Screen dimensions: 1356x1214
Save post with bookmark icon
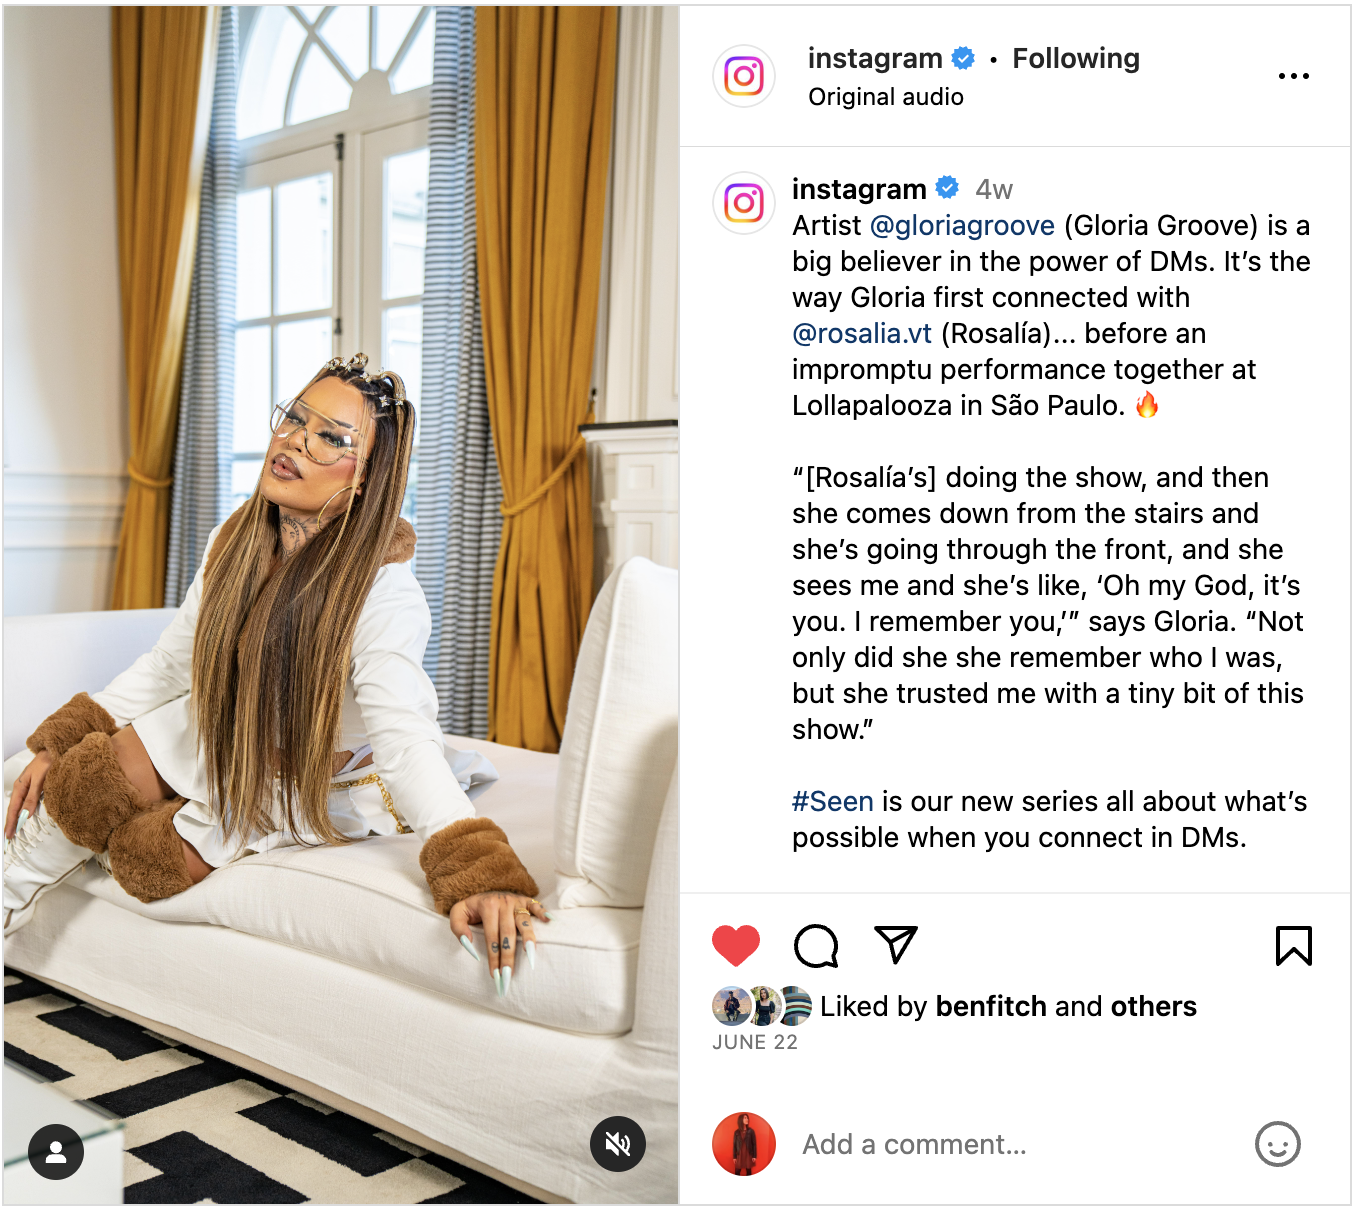[x=1293, y=946]
